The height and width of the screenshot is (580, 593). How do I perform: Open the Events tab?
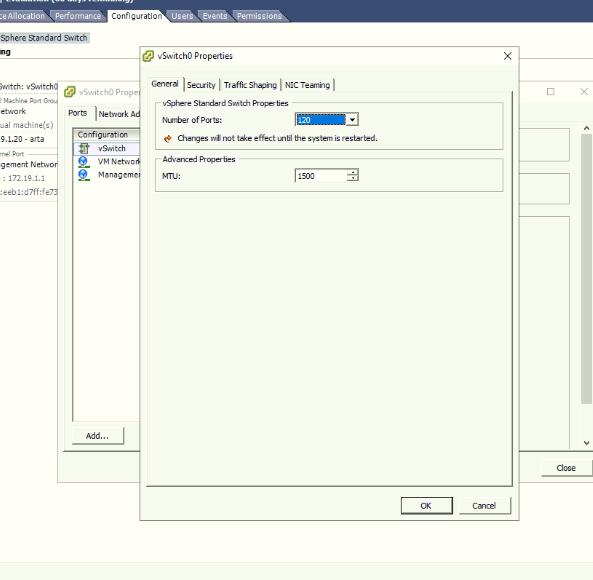(x=215, y=16)
